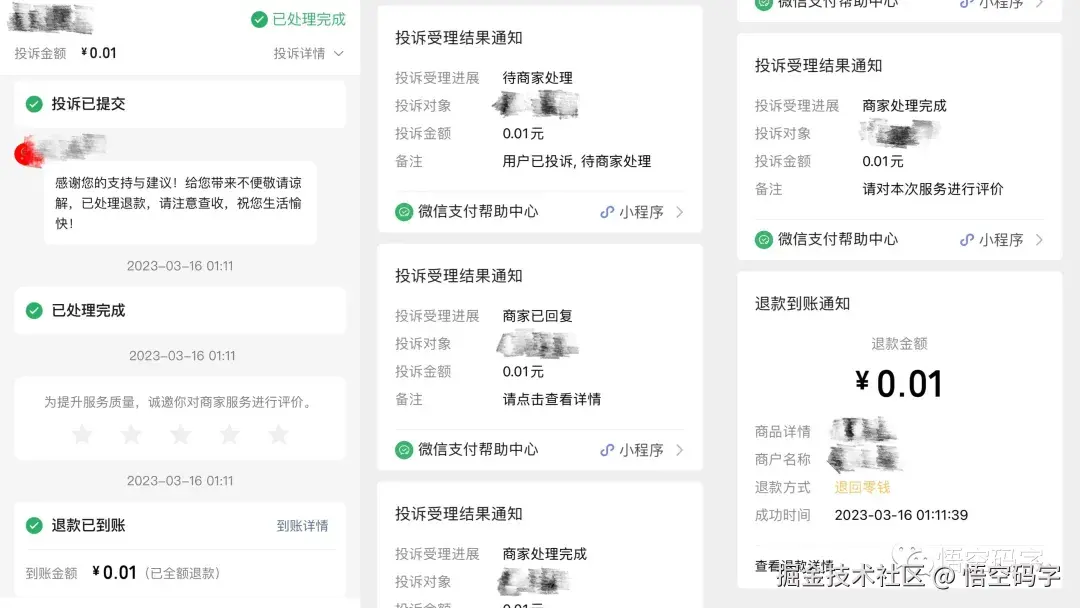Click the green check next to 退款已到账

33,525
